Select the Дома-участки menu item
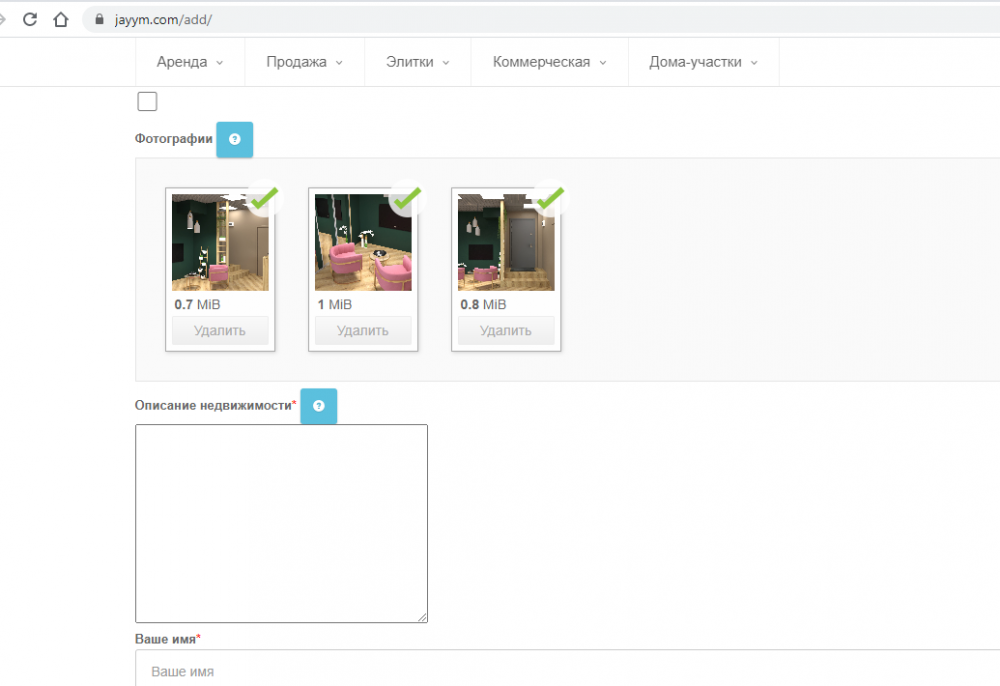The height and width of the screenshot is (686, 1000). pos(703,62)
